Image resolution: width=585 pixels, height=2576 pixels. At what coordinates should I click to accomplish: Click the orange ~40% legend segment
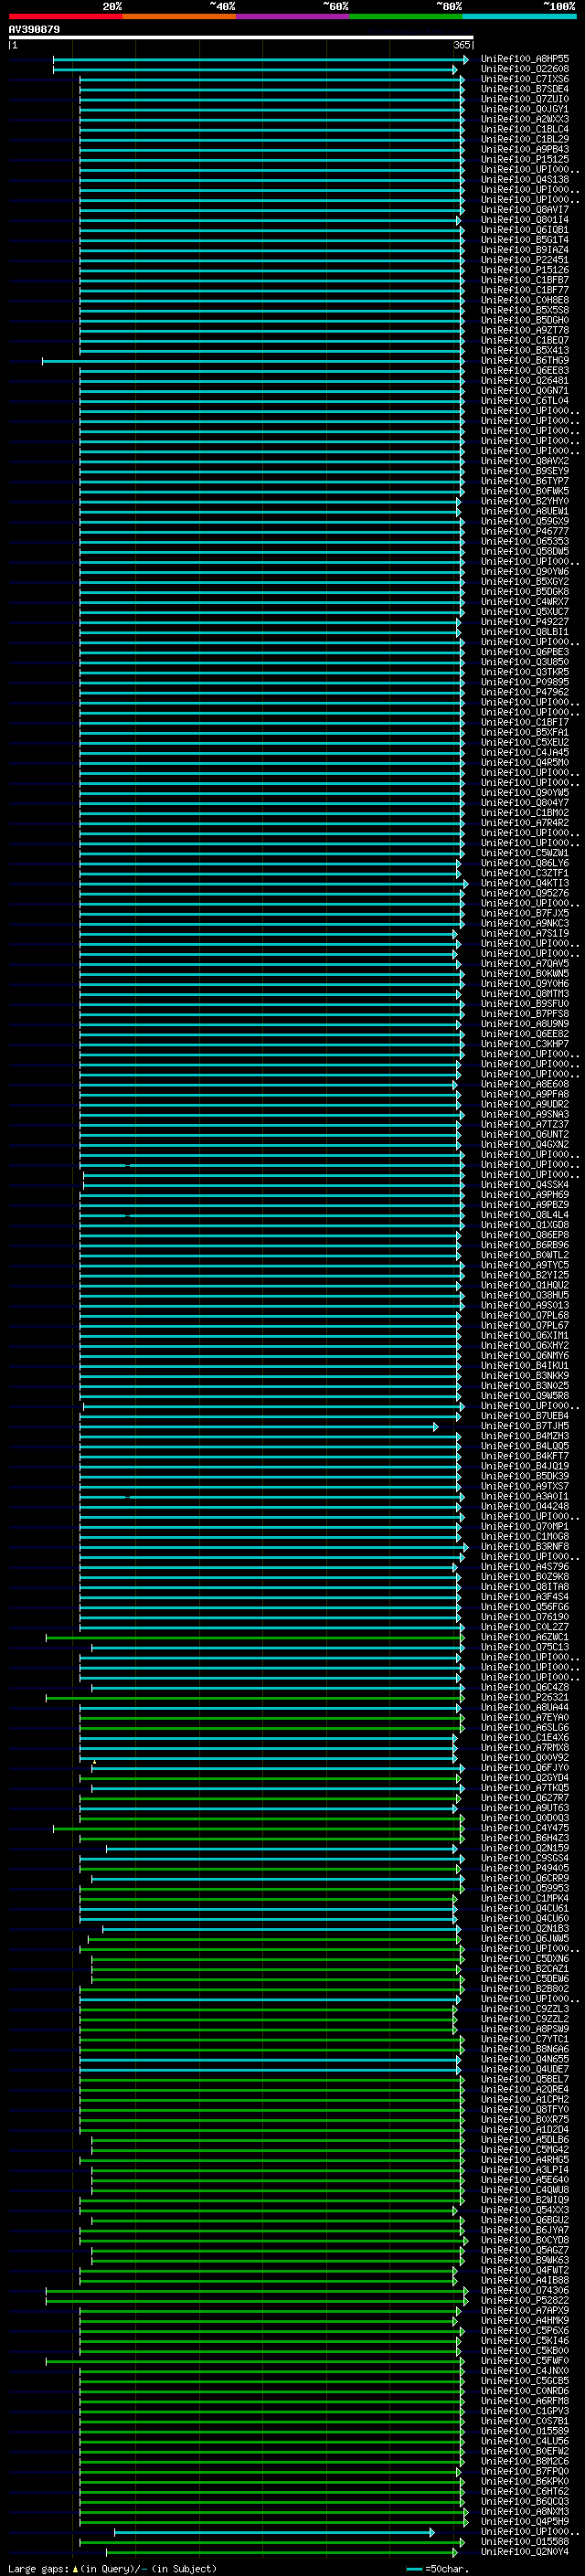click(179, 17)
